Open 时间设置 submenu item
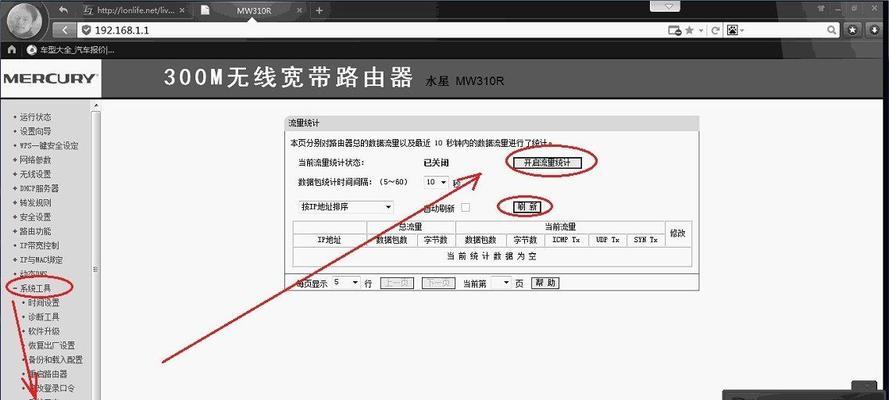 [x=44, y=303]
